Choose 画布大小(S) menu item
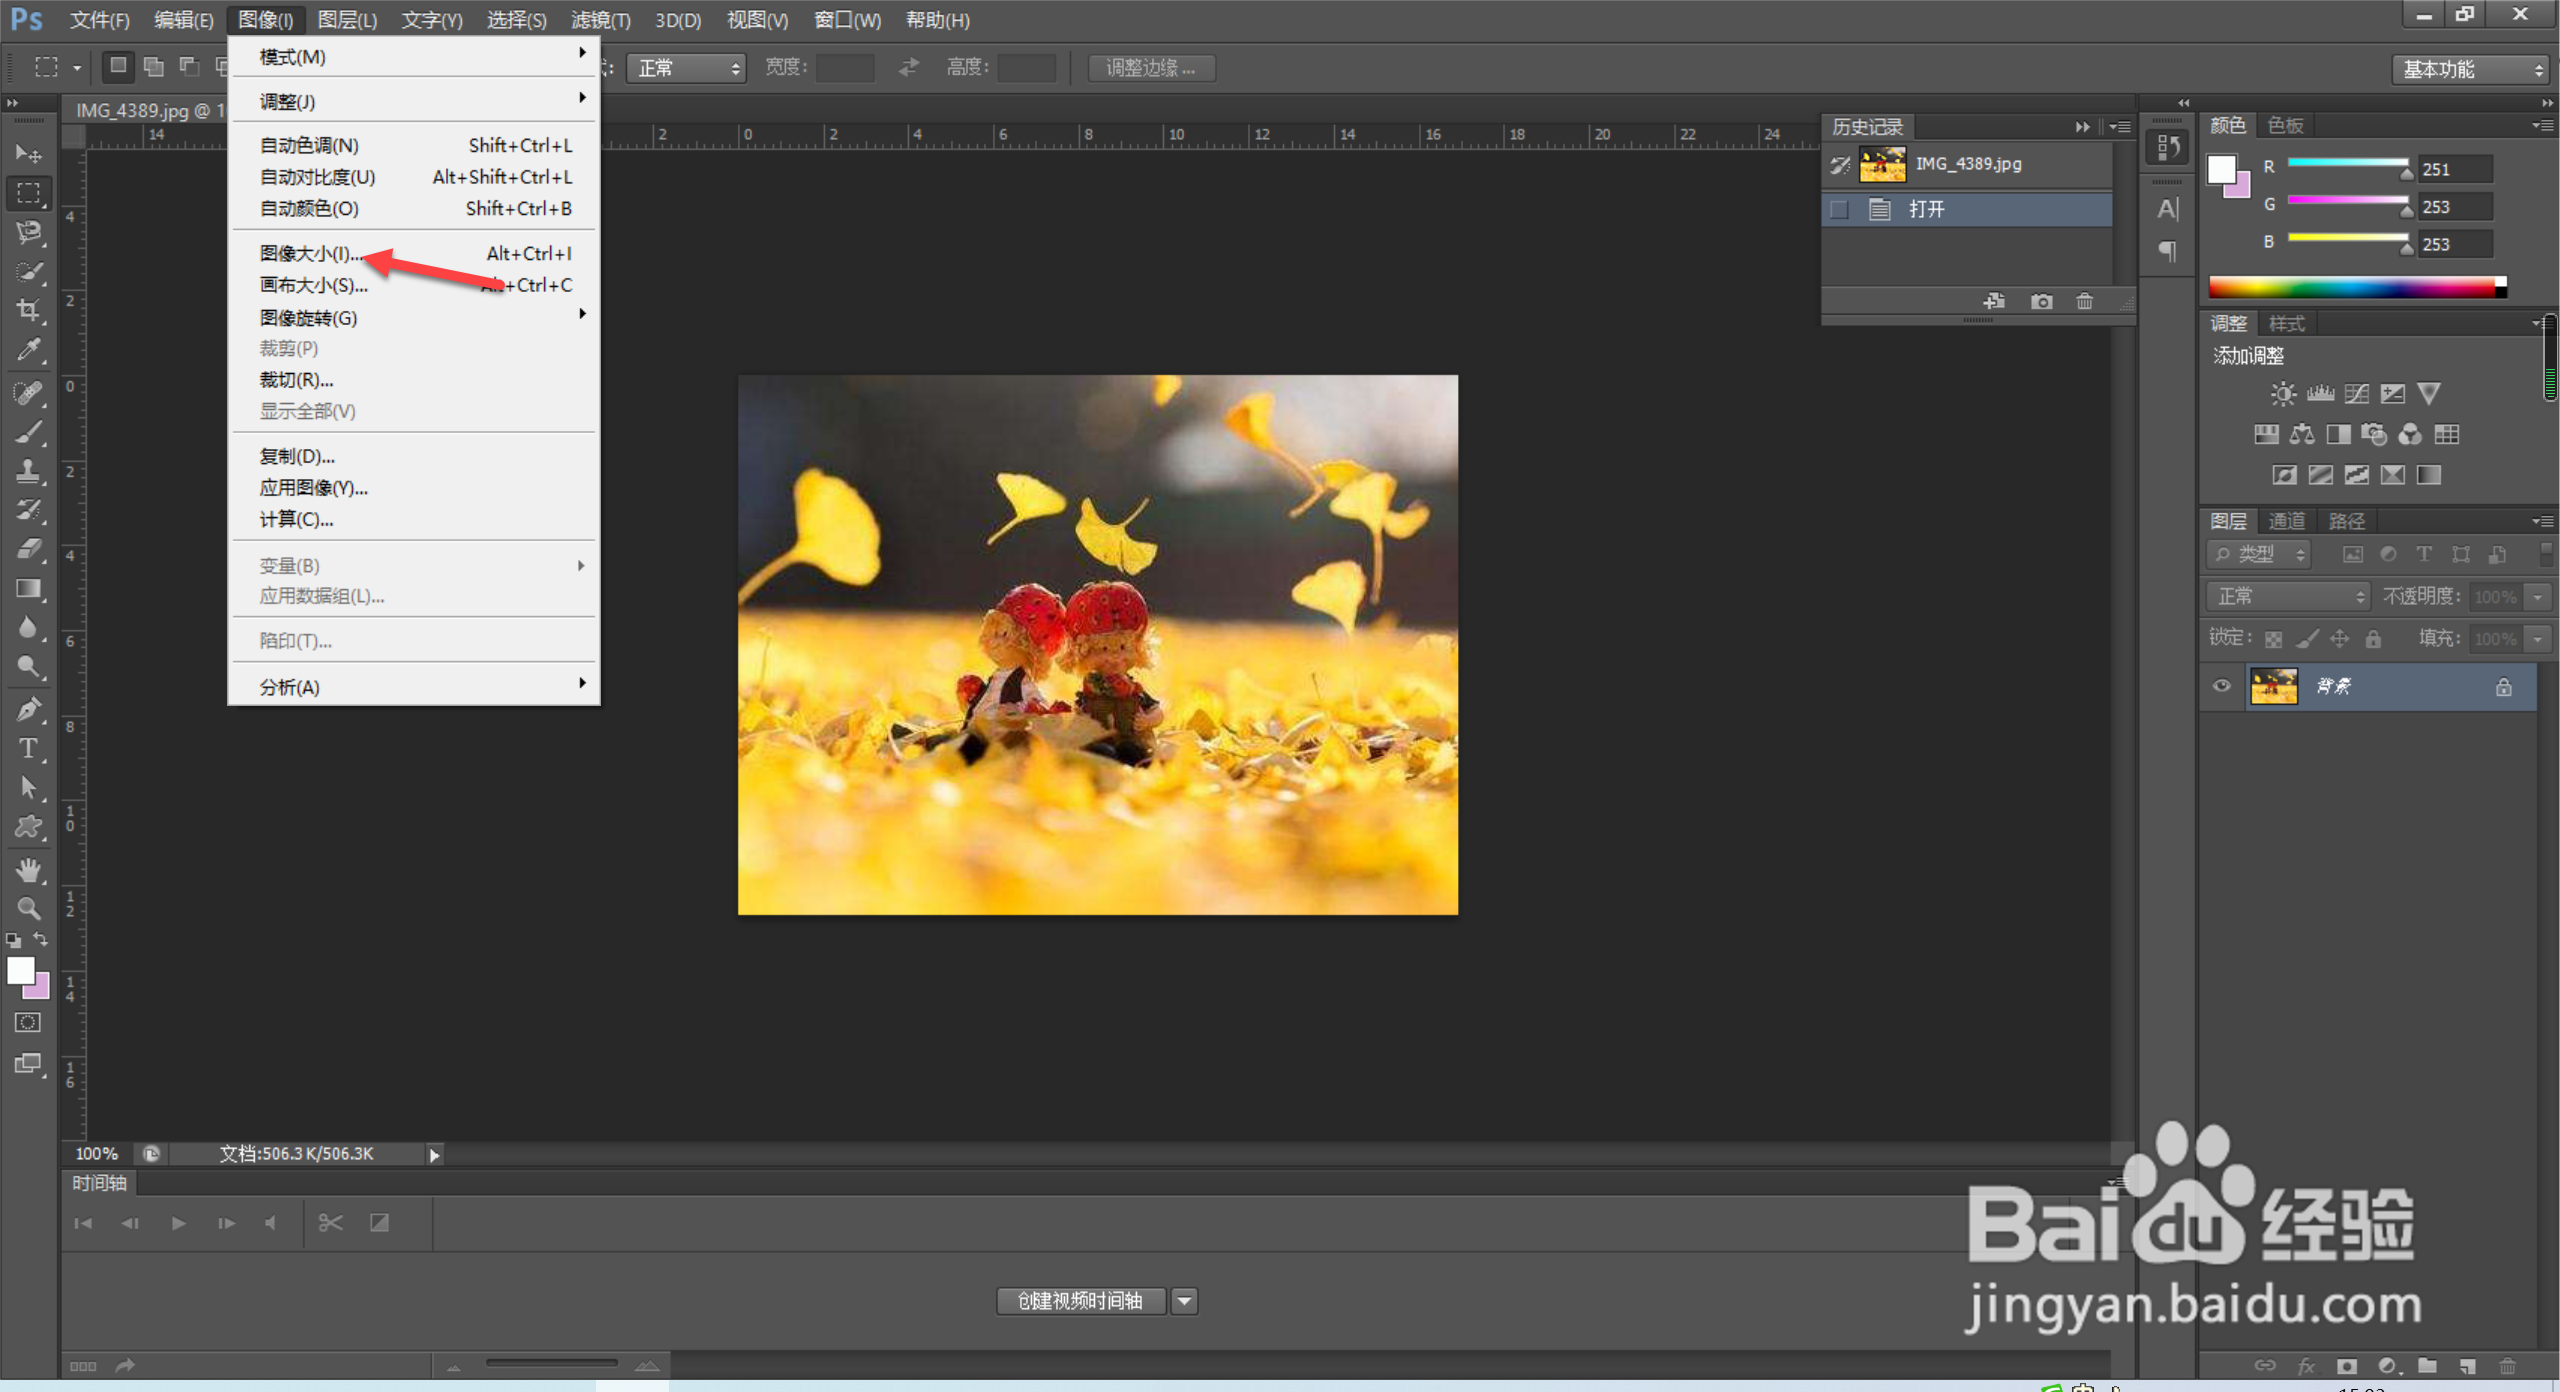Viewport: 2560px width, 1392px height. [416, 285]
